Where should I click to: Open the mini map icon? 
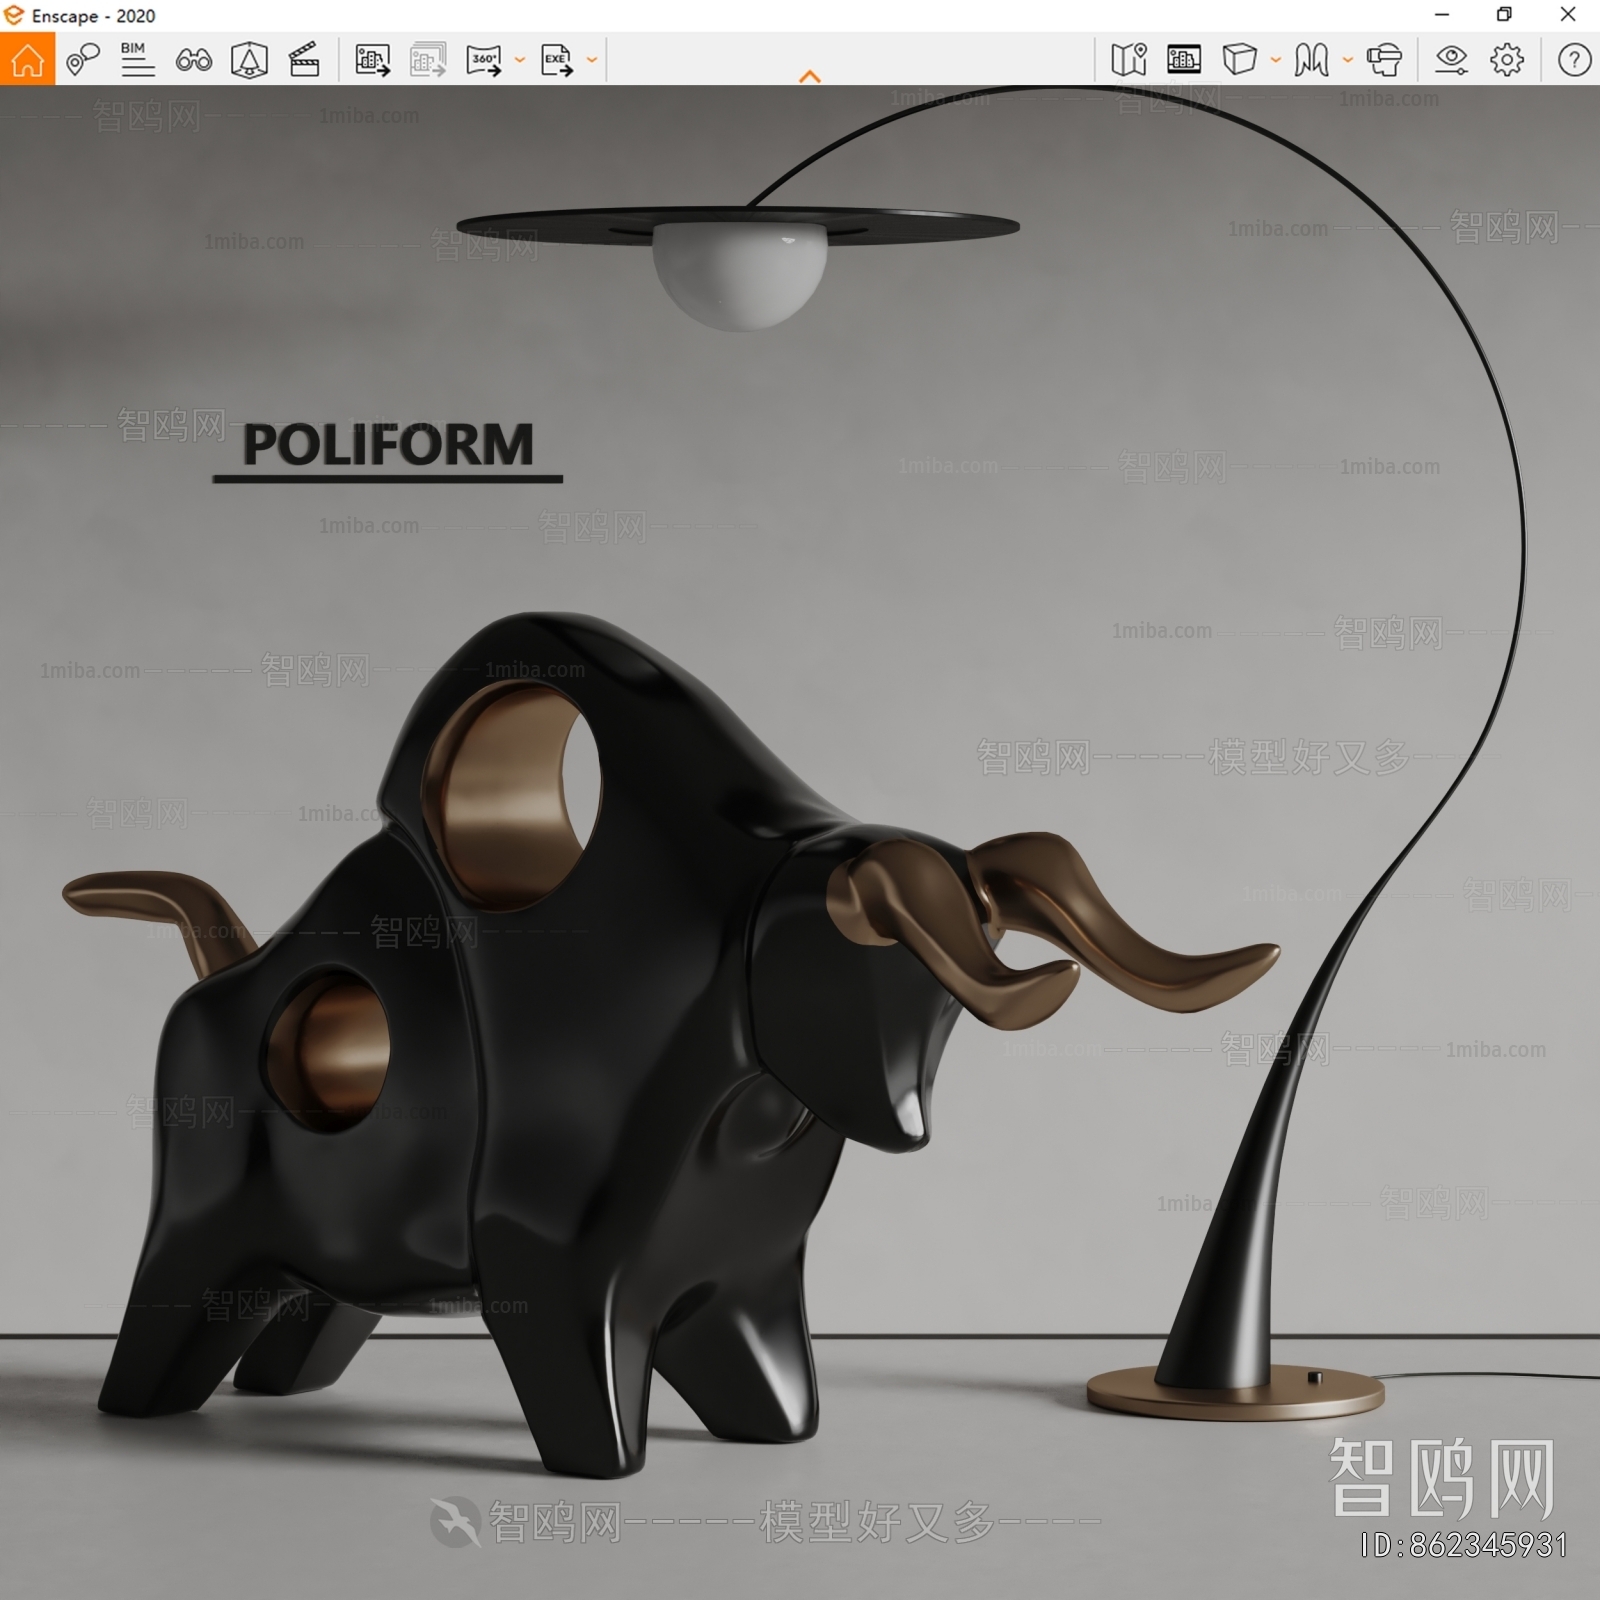click(1129, 60)
